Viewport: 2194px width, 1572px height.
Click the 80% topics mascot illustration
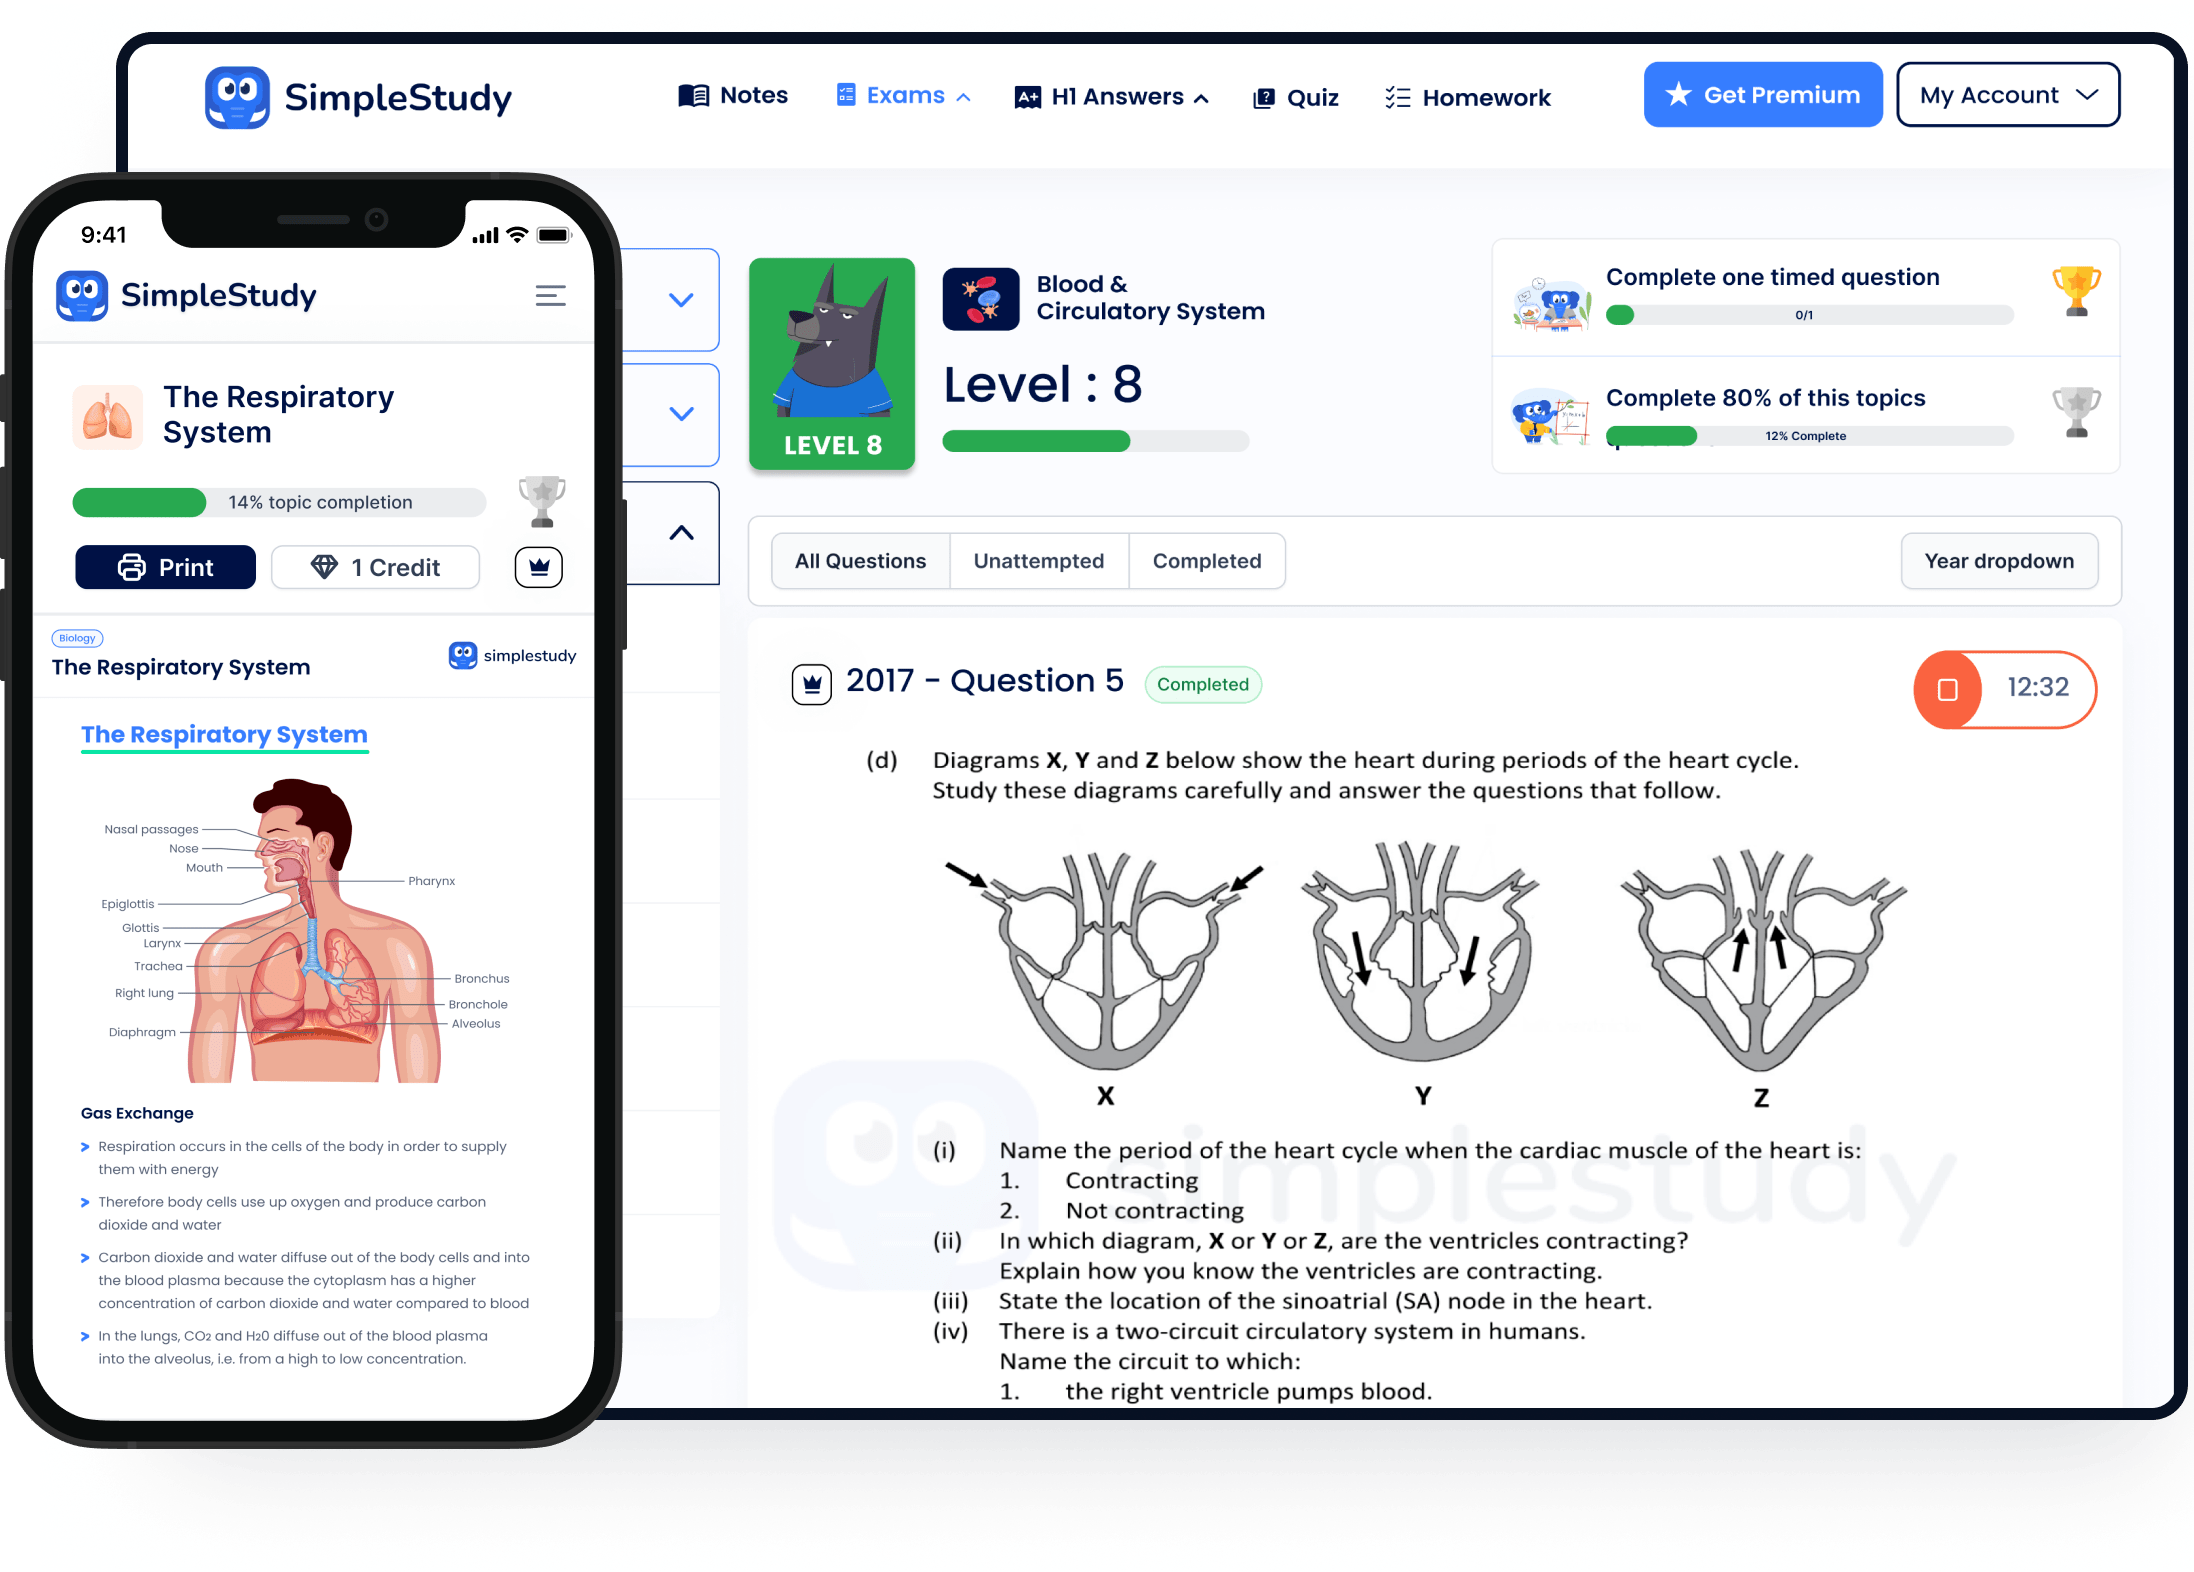pos(1551,416)
